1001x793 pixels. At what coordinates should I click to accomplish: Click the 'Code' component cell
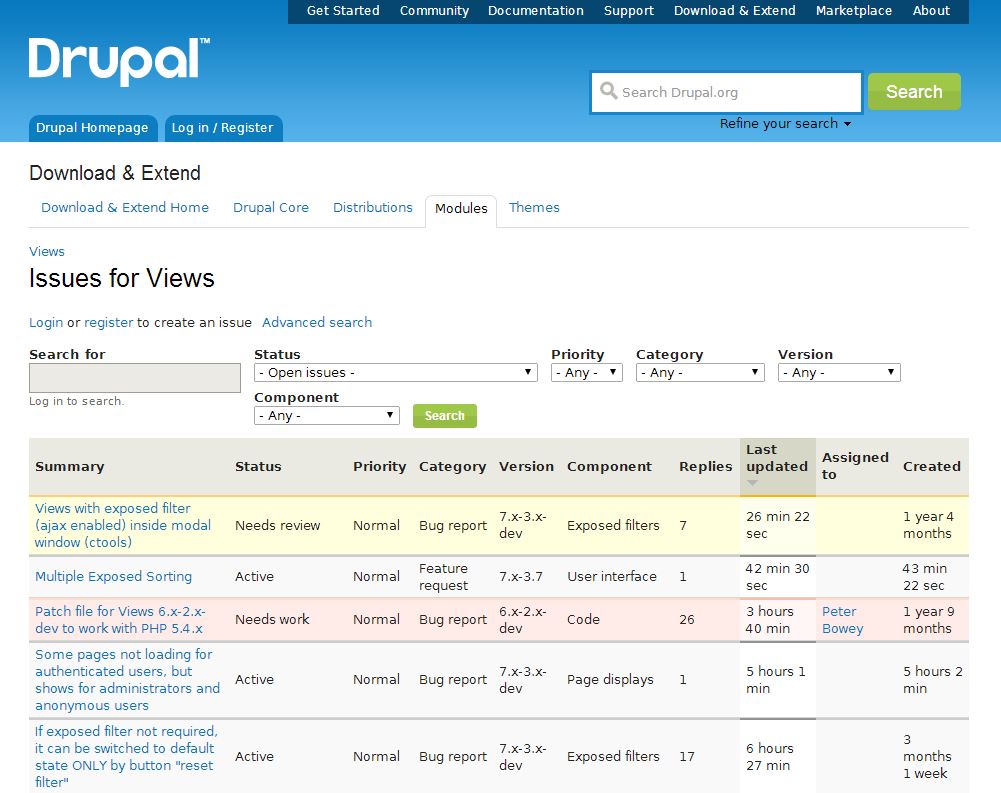click(583, 619)
